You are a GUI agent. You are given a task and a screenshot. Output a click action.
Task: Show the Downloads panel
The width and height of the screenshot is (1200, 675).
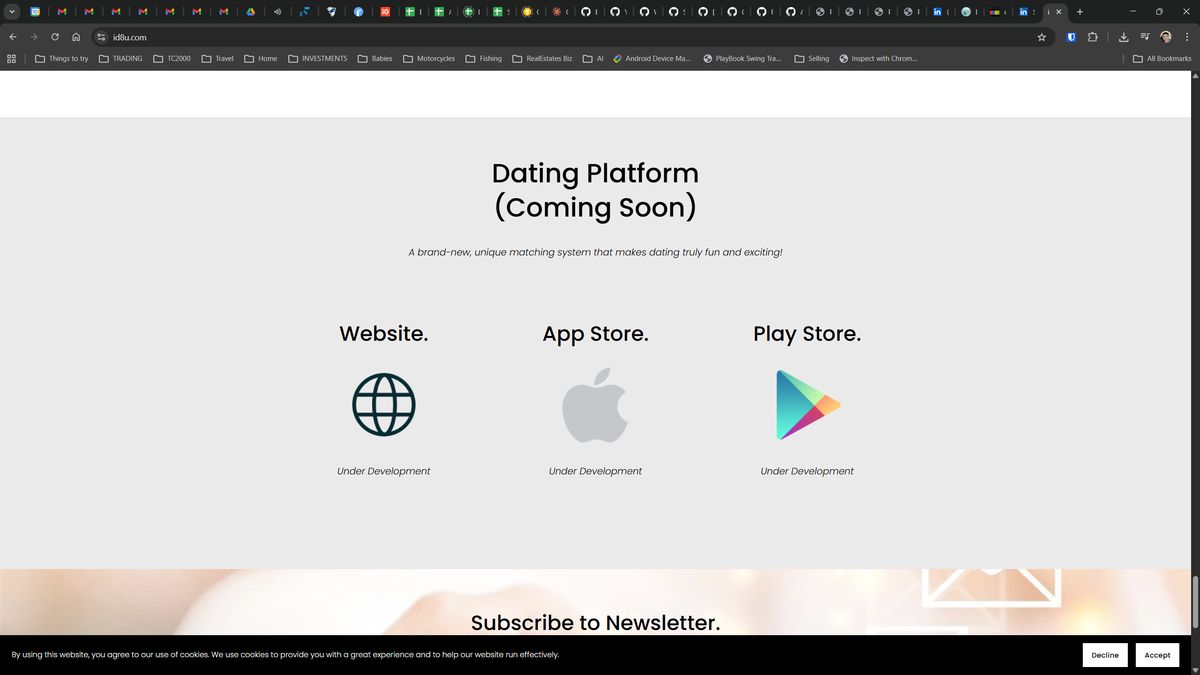coord(1124,37)
